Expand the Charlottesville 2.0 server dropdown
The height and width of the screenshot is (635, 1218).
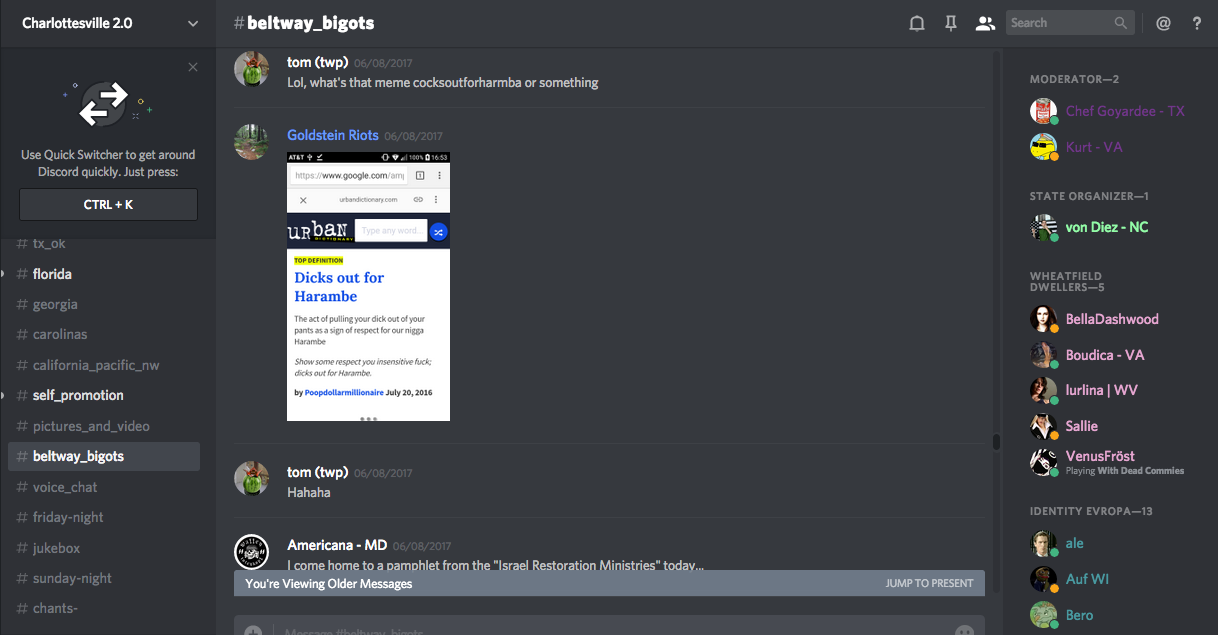coord(193,24)
